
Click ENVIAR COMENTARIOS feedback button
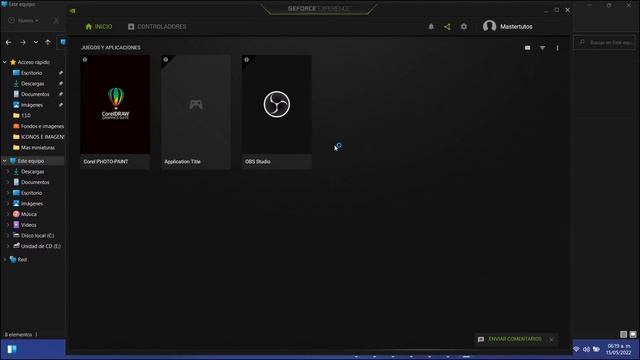point(510,339)
